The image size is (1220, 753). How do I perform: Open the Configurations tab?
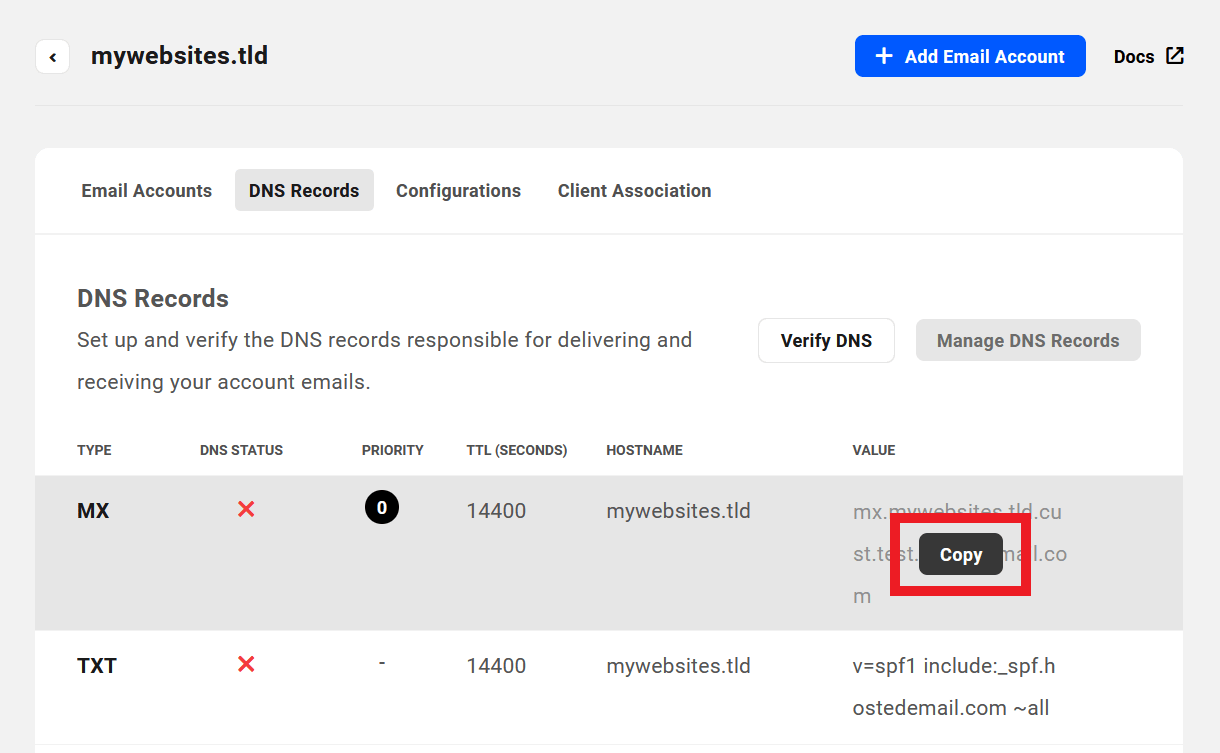click(458, 190)
